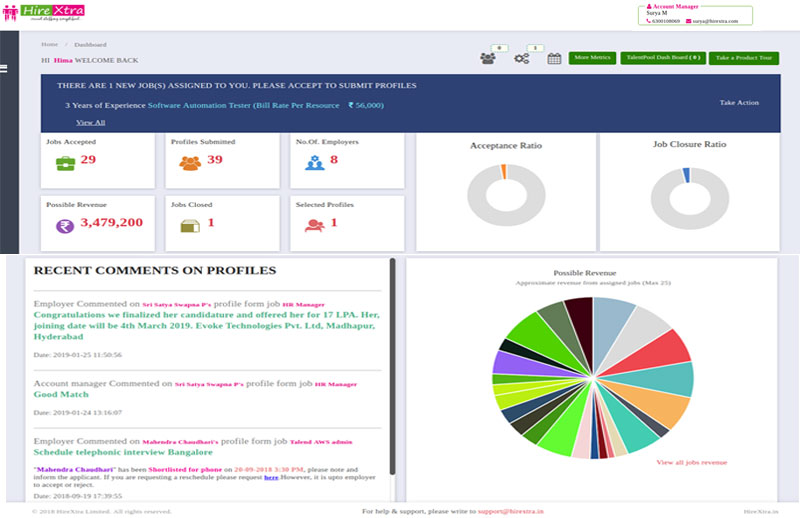Click the Profiles Submitted people icon

pyautogui.click(x=189, y=161)
